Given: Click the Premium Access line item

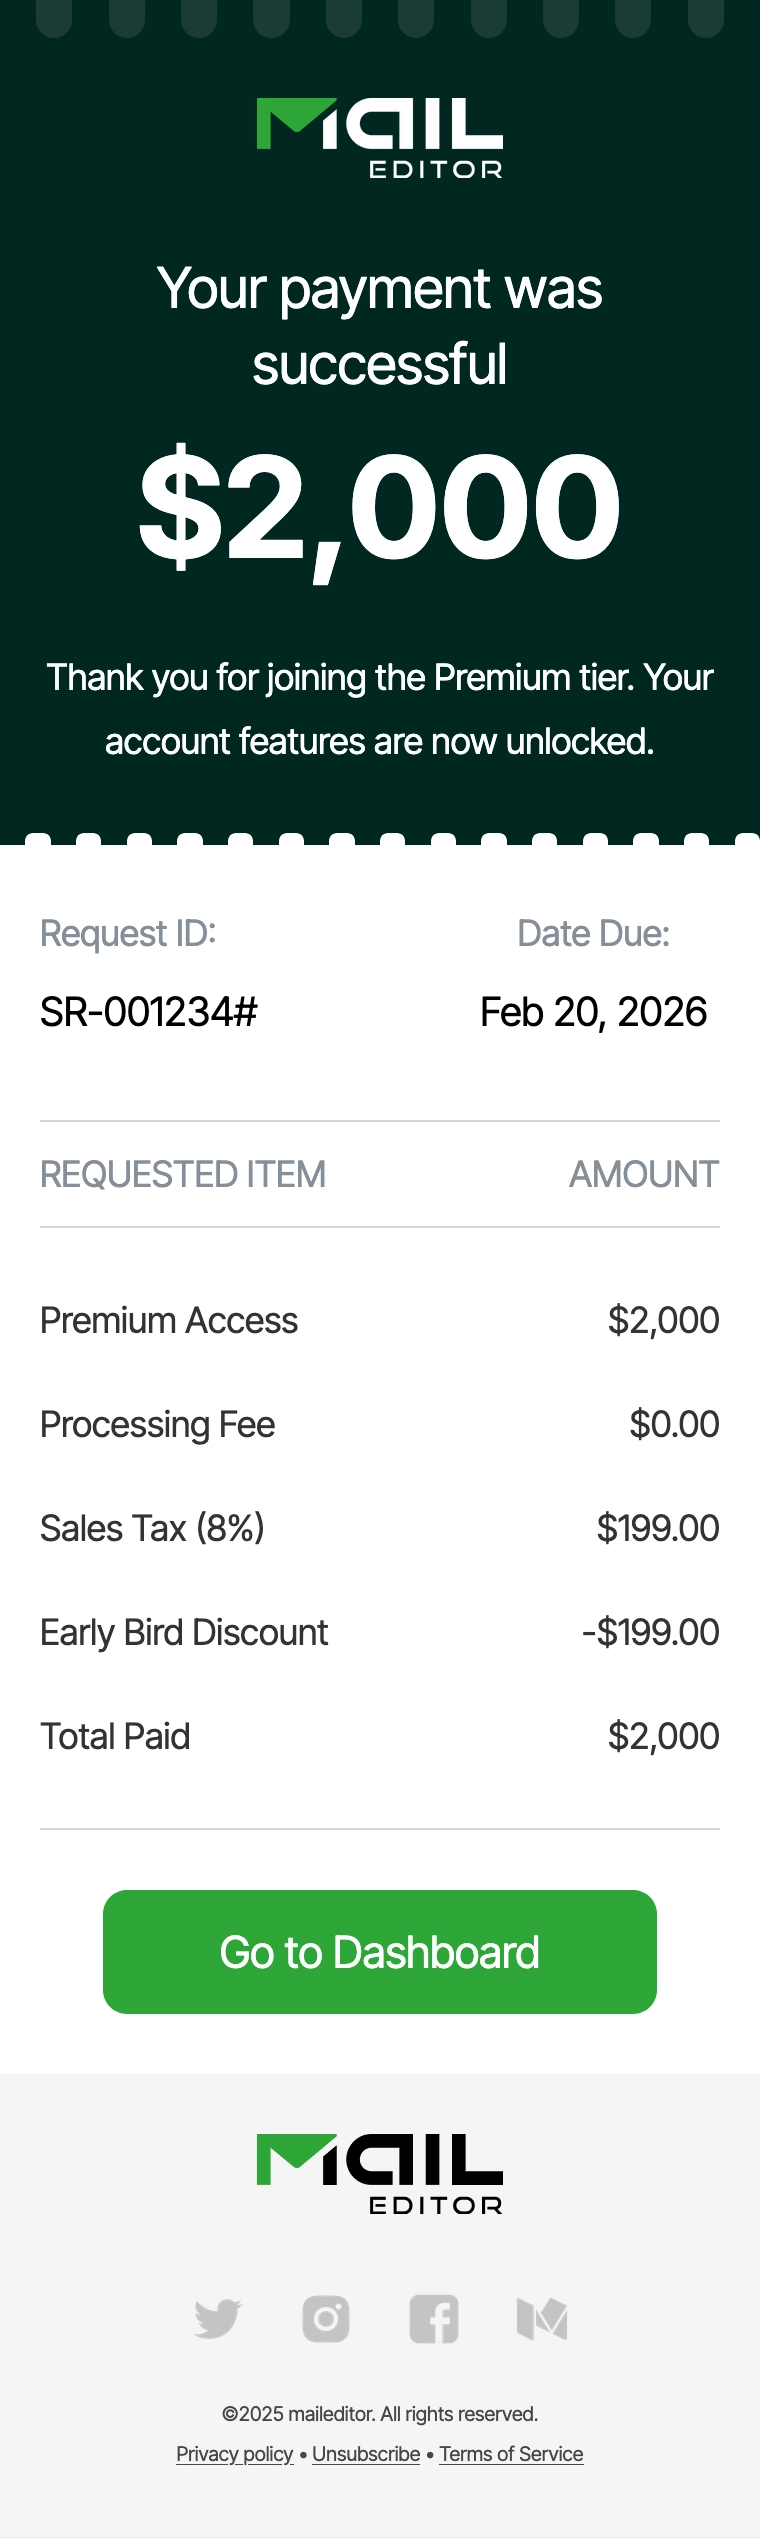Looking at the screenshot, I should click(169, 1320).
